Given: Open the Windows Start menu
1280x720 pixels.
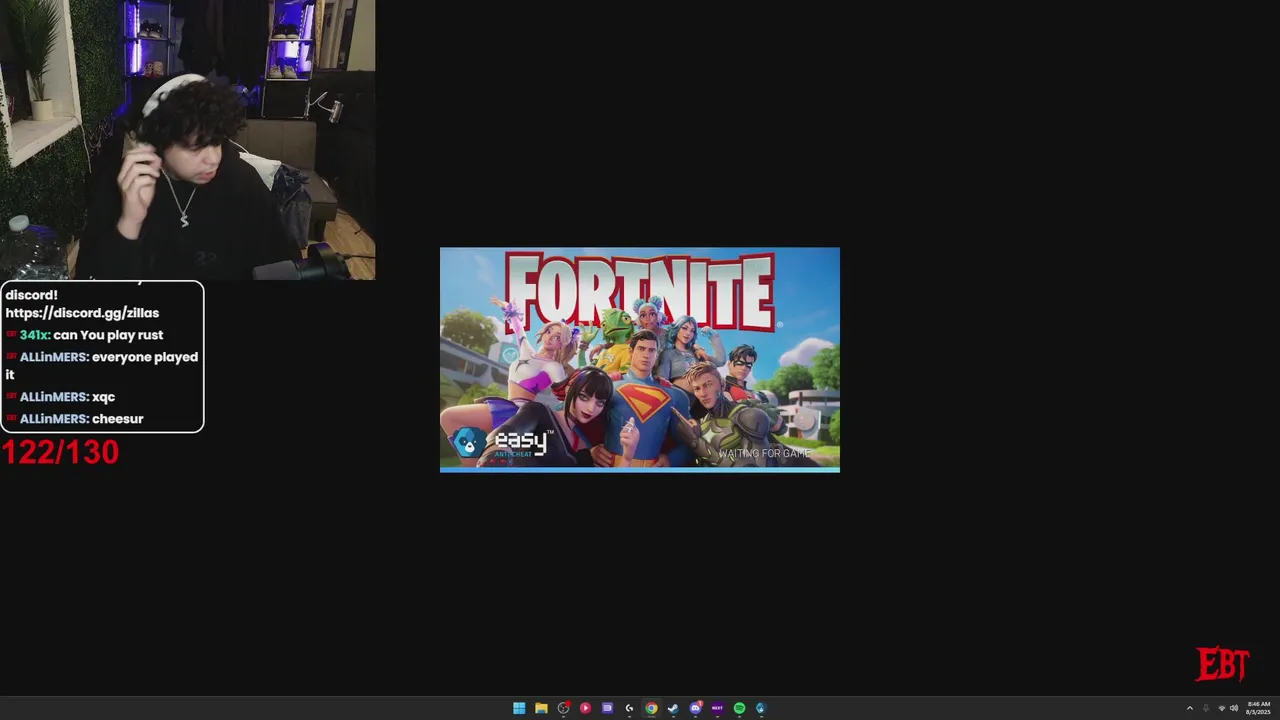Looking at the screenshot, I should coord(519,708).
